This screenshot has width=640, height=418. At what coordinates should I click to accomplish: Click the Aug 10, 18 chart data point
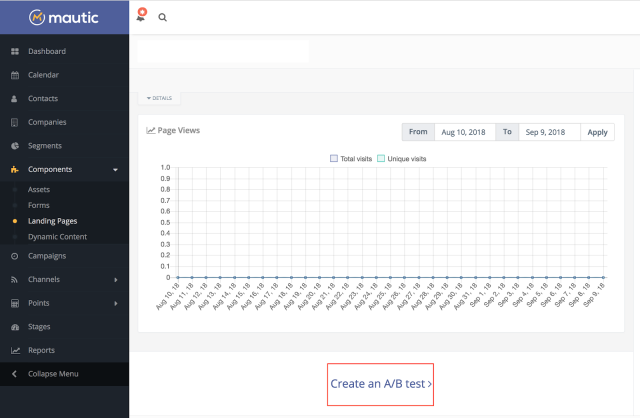pyautogui.click(x=178, y=278)
